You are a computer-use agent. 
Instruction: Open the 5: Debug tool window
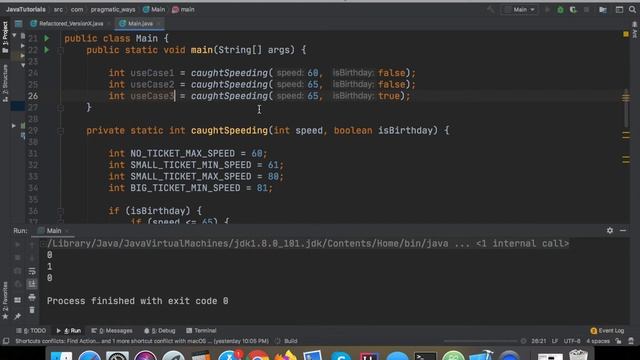coord(160,331)
